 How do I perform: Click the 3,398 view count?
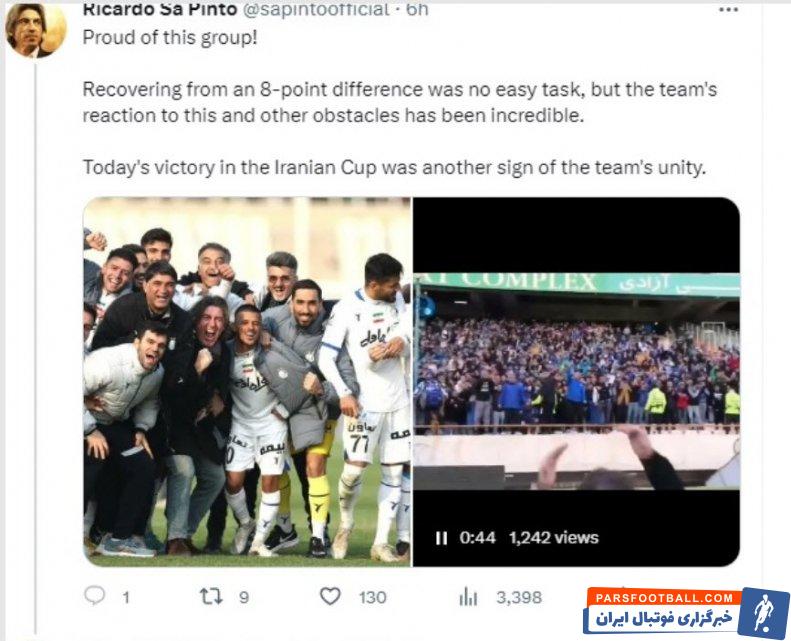519,598
